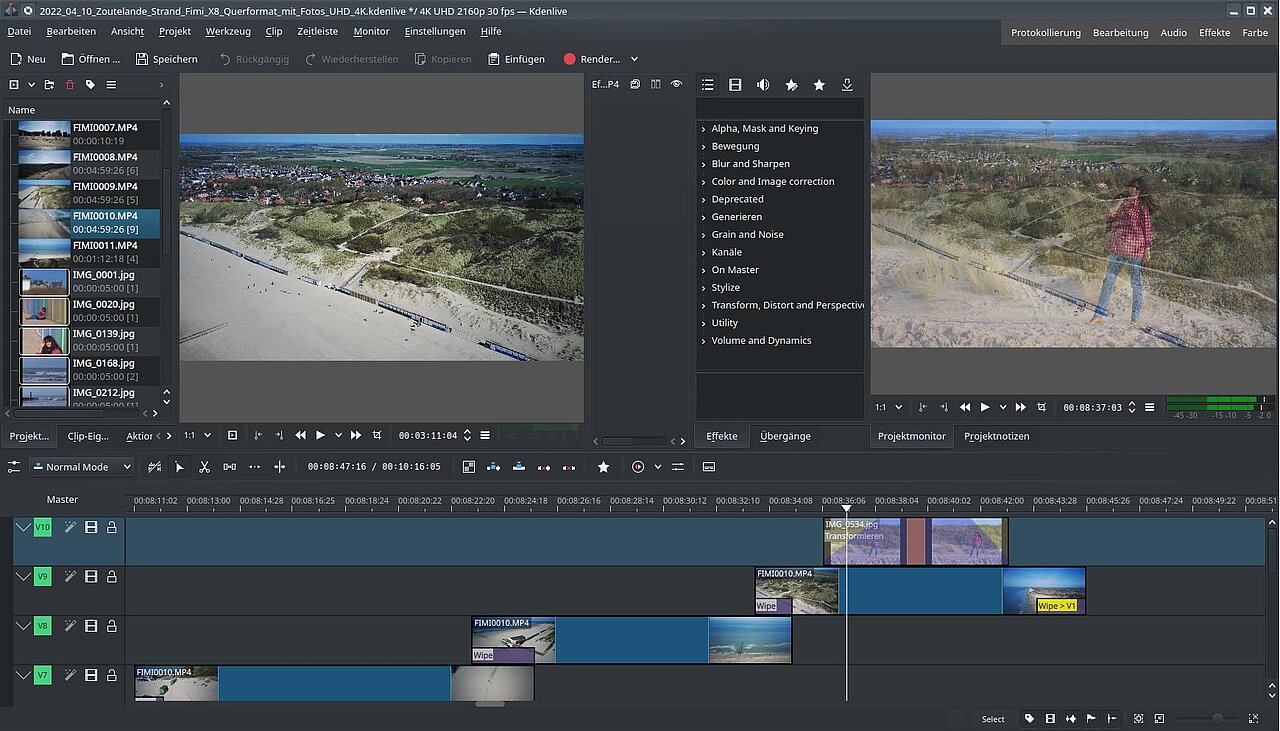Collapse track V7 with its chevron

(23, 676)
